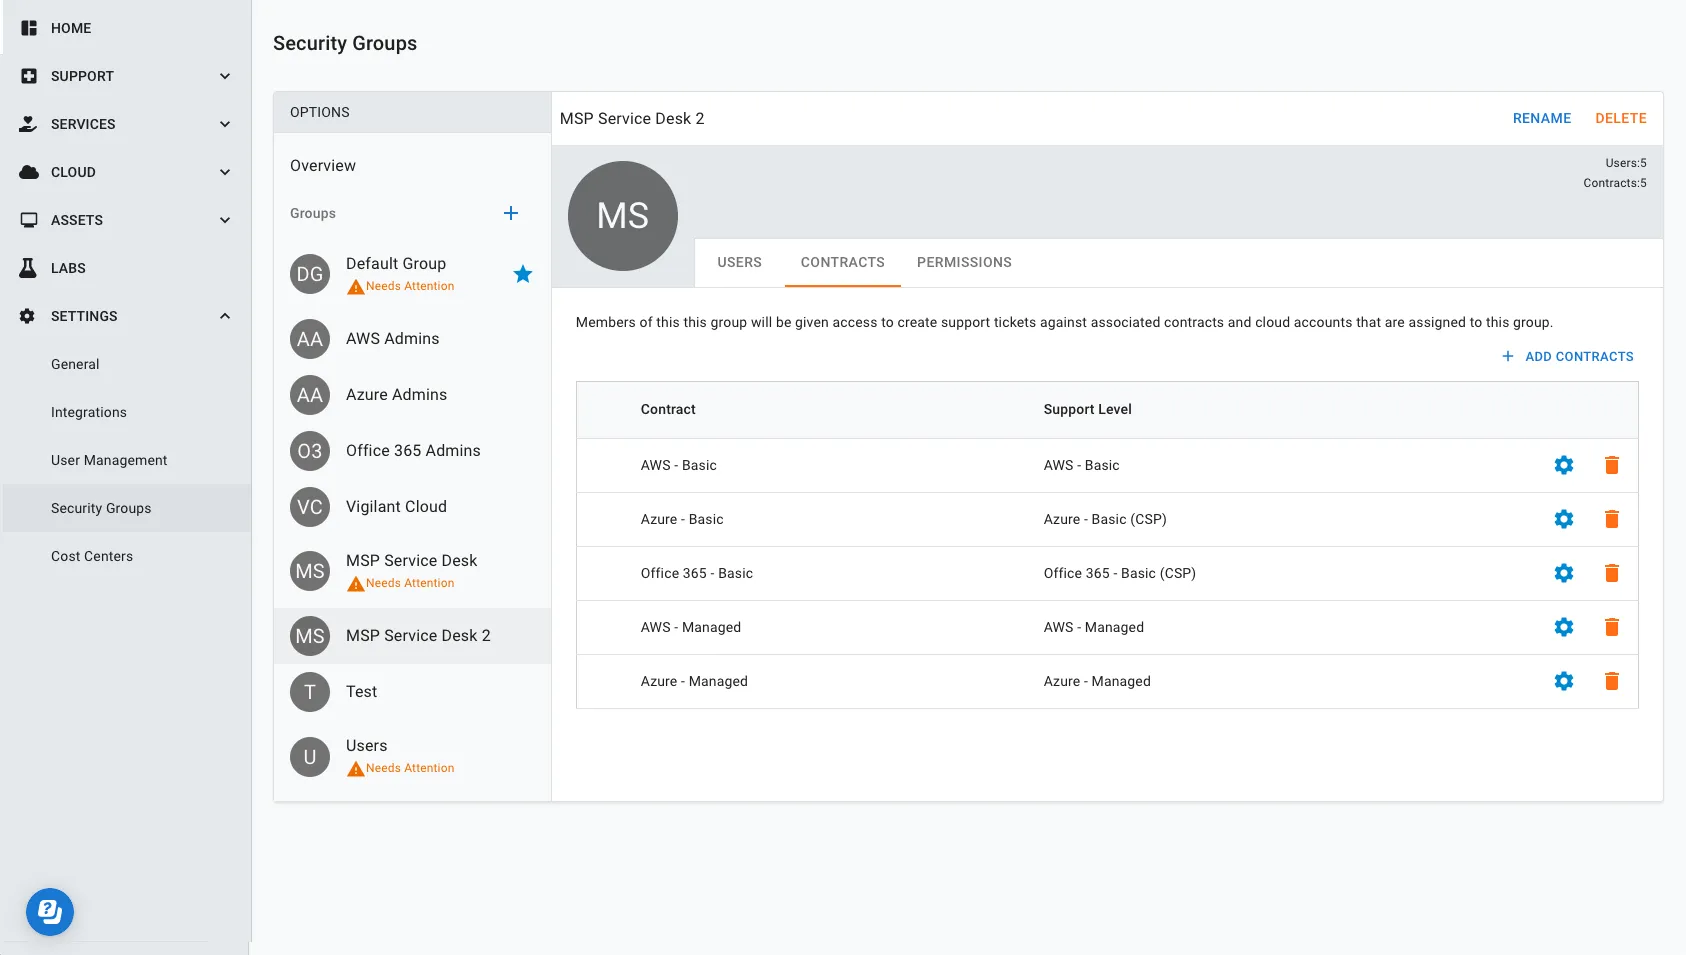Click the Labs flask icon
The height and width of the screenshot is (955, 1686).
[x=29, y=268]
